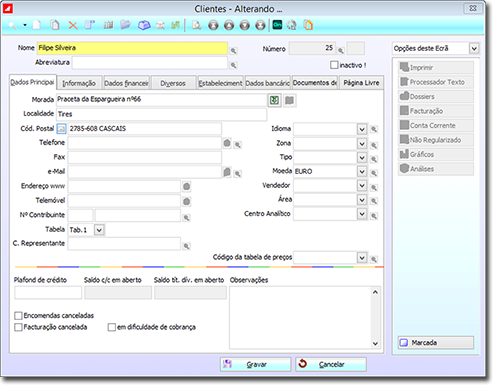Click the green arrows toolbar icon

coord(176,25)
